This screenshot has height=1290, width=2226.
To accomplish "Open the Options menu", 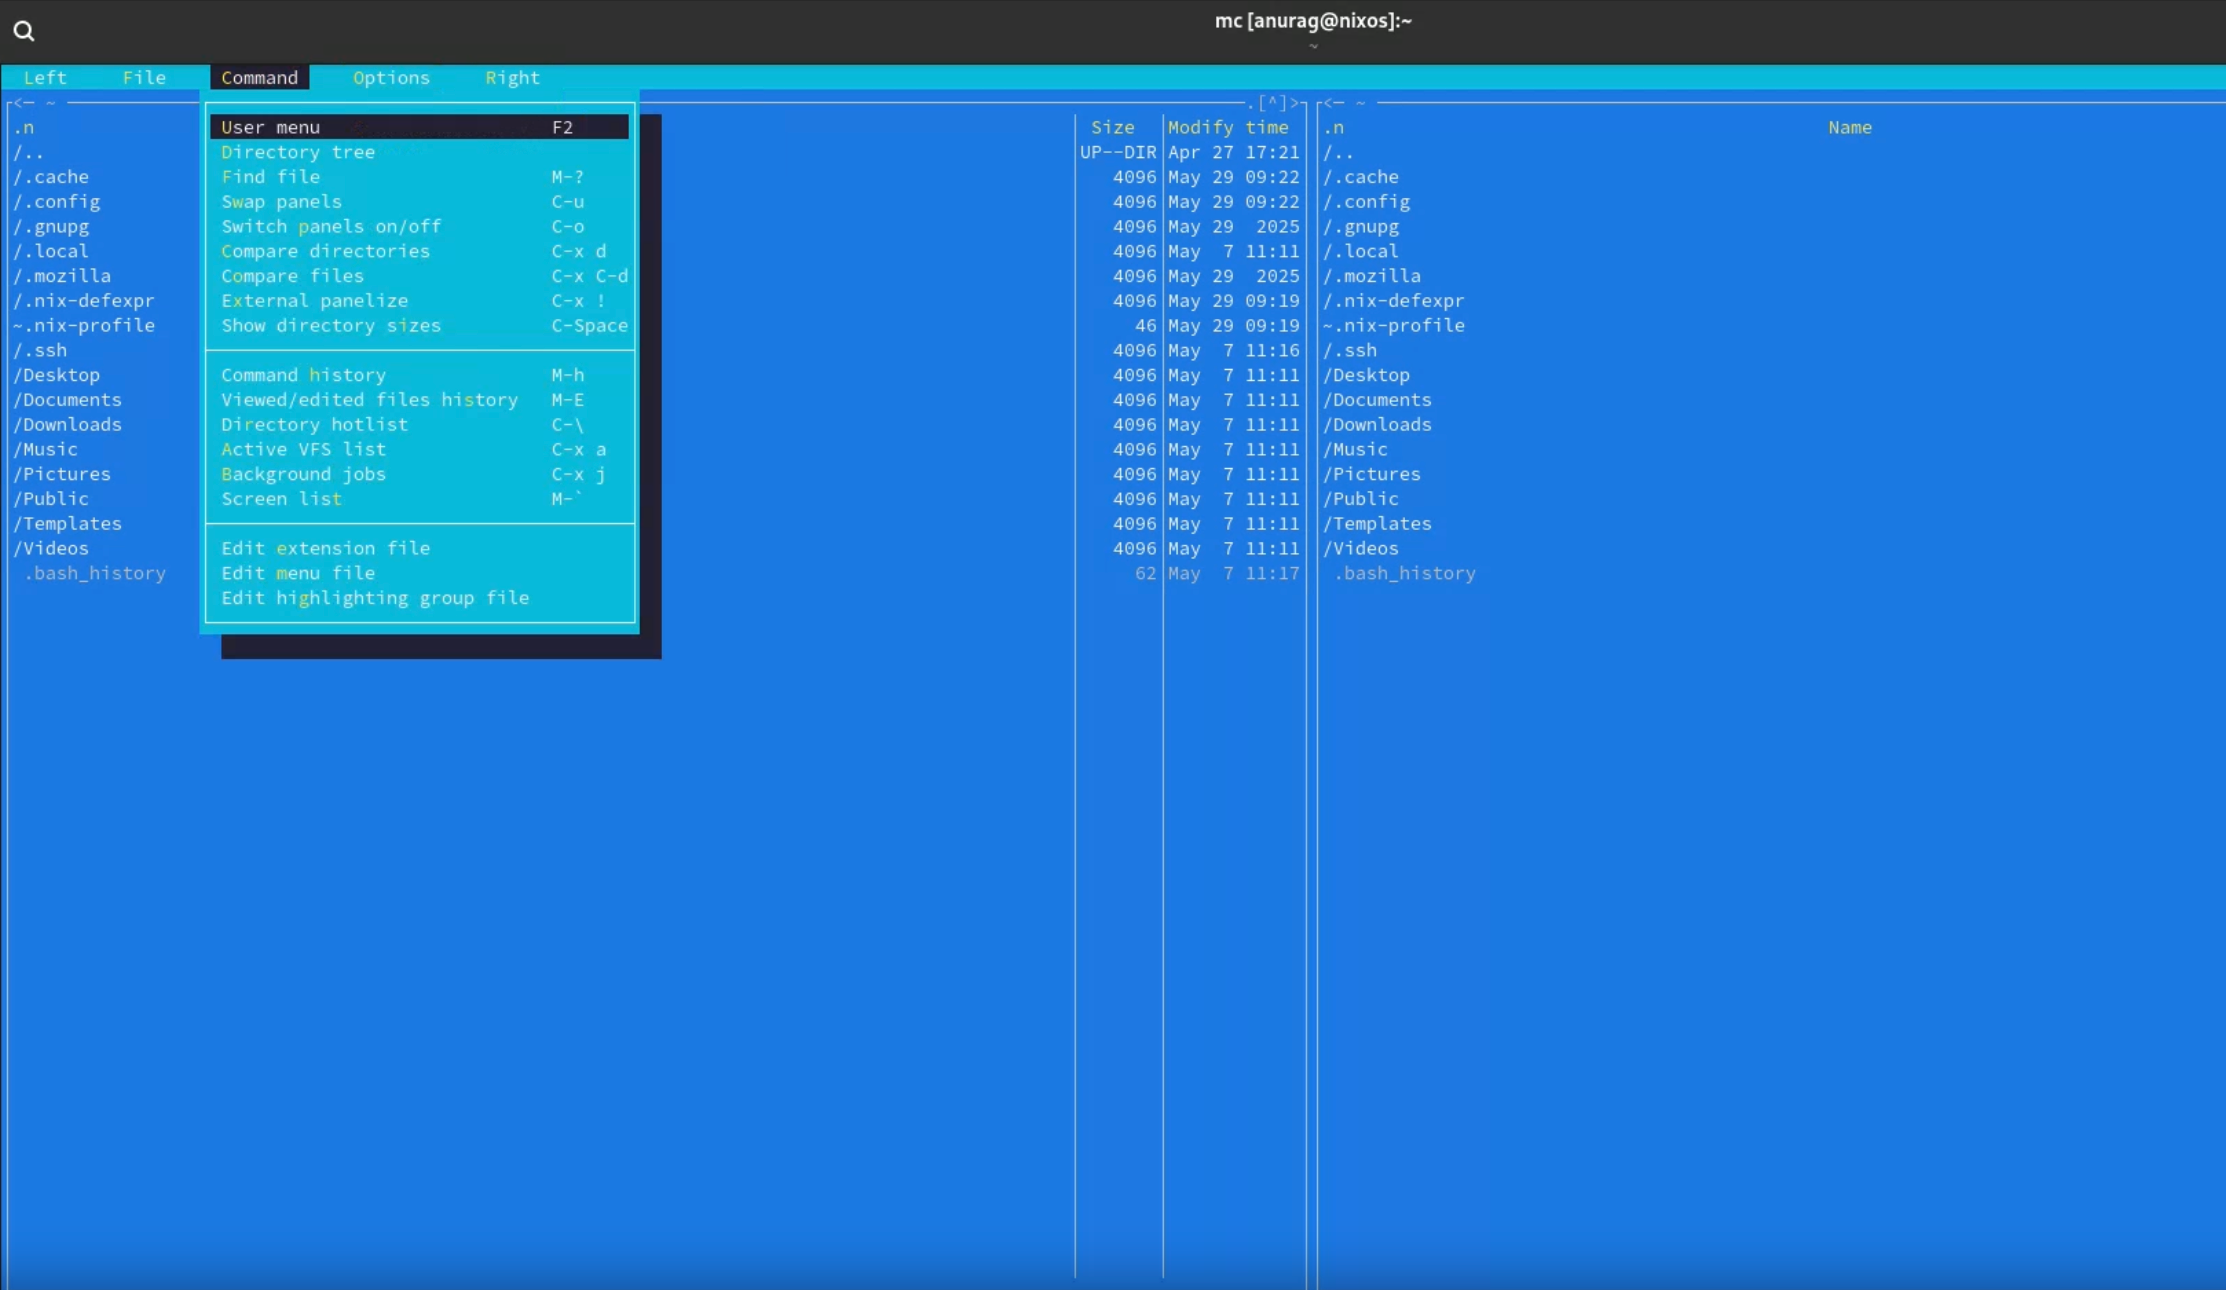I will [390, 77].
